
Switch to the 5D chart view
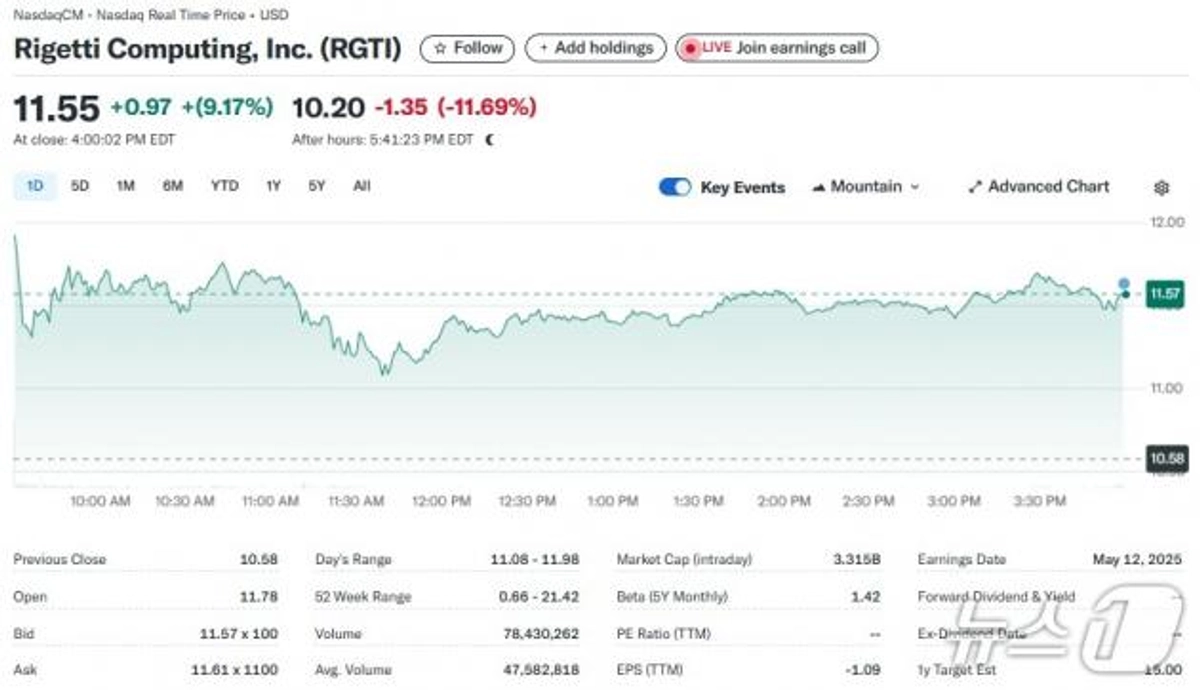click(79, 186)
